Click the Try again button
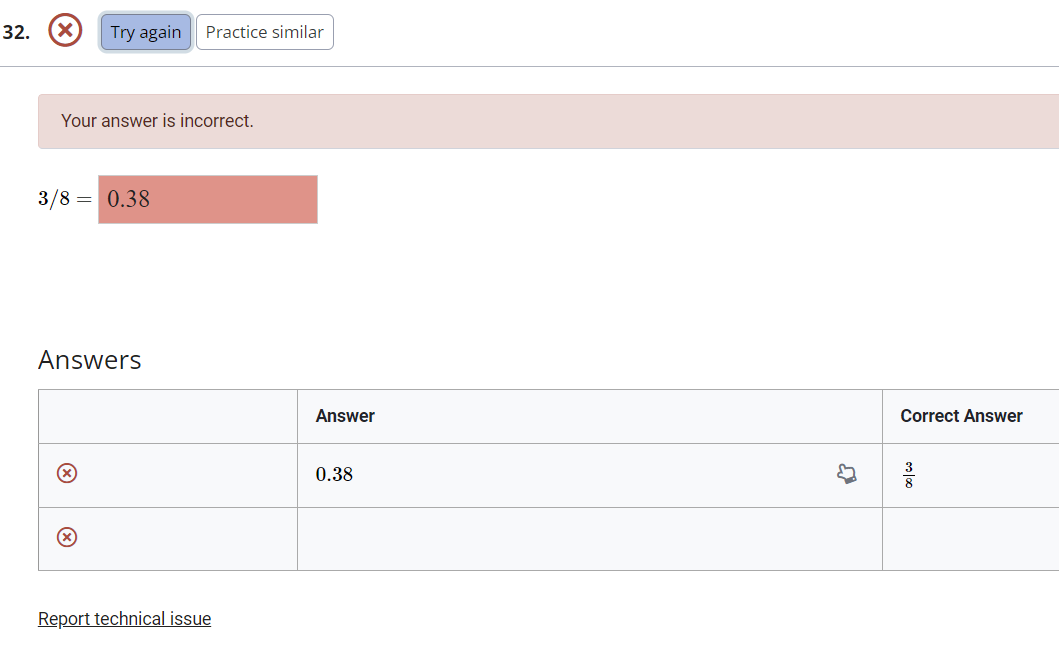Image resolution: width=1059 pixels, height=660 pixels. click(146, 32)
